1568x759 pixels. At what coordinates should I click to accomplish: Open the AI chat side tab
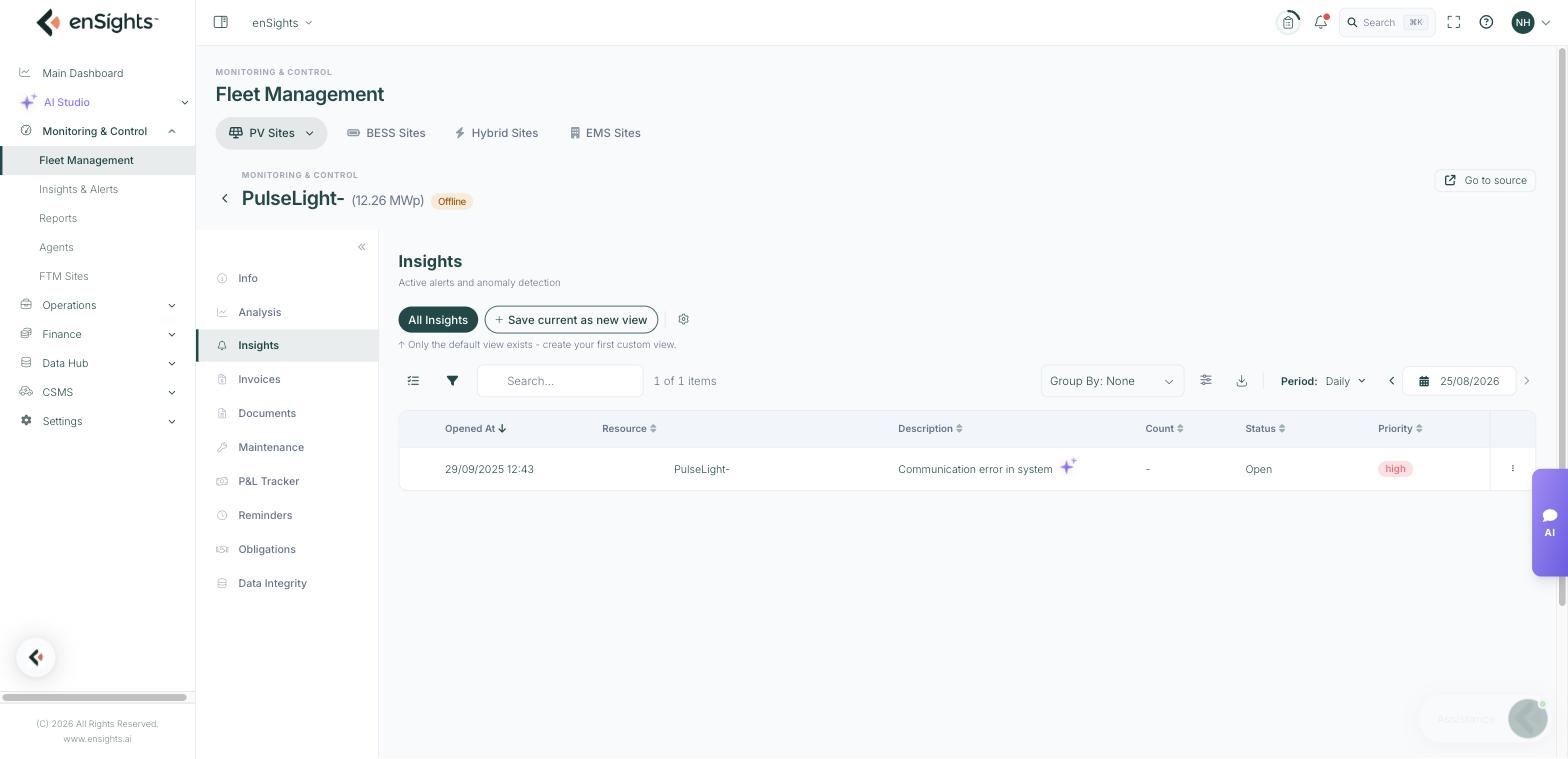[1549, 522]
